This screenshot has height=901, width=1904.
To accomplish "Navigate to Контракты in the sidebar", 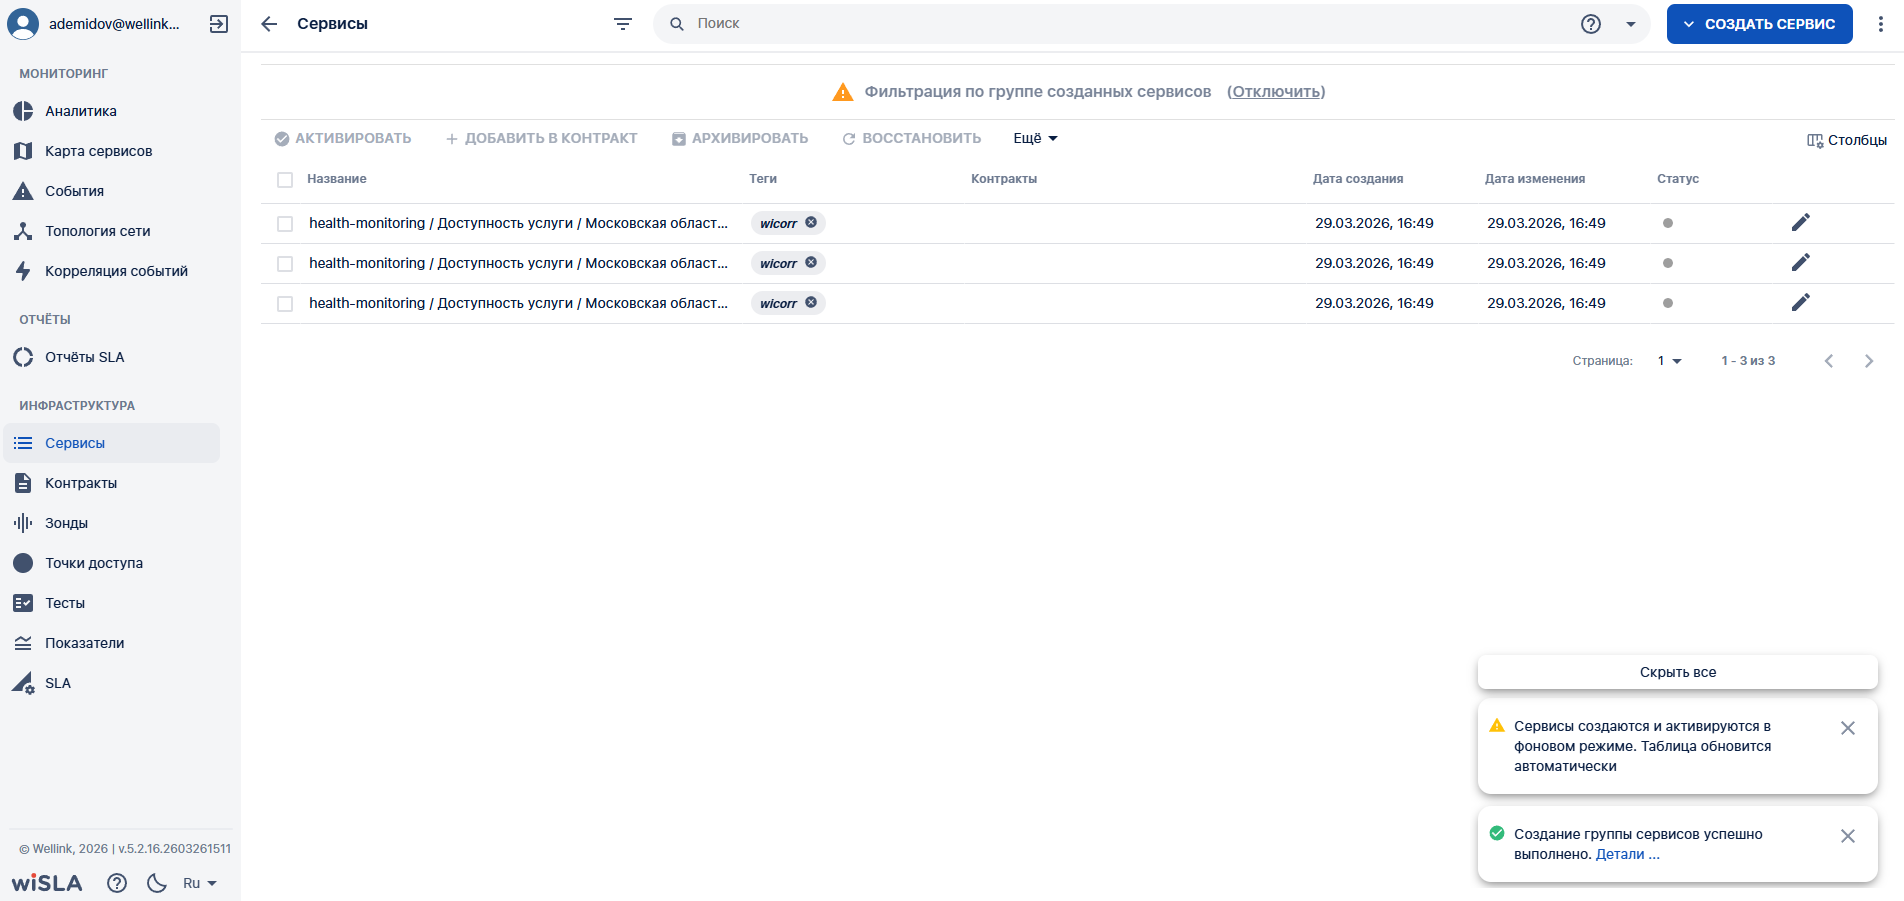I will [x=112, y=483].
